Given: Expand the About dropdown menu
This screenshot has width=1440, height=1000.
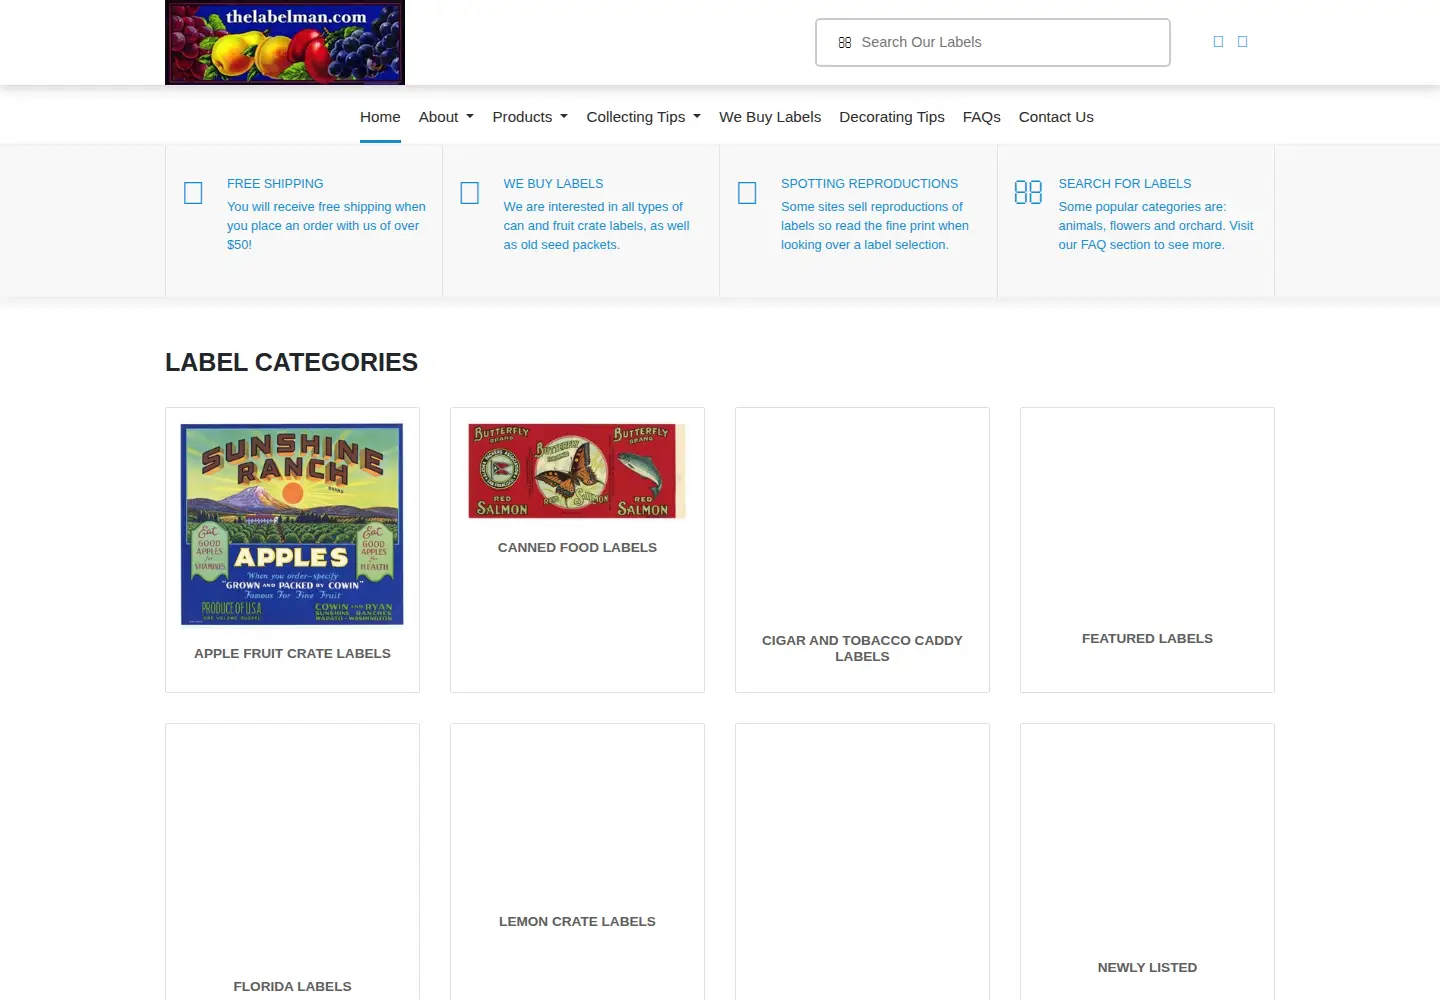Looking at the screenshot, I should (446, 117).
